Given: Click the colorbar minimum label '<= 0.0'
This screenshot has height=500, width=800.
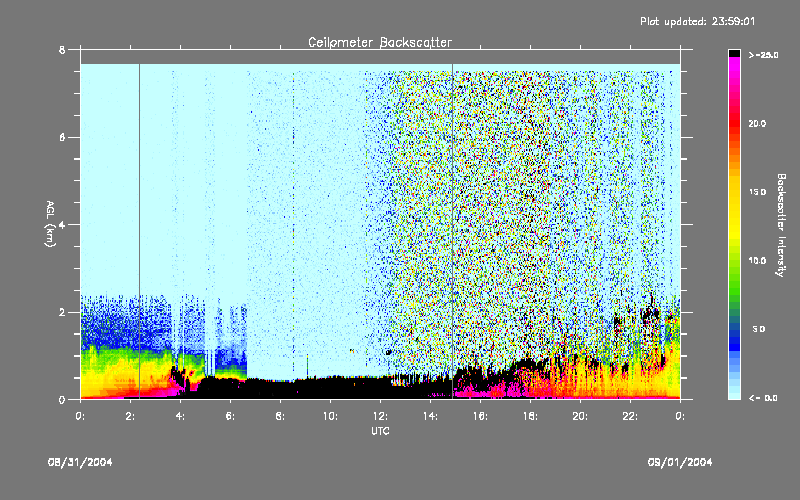Looking at the screenshot, I should [763, 397].
